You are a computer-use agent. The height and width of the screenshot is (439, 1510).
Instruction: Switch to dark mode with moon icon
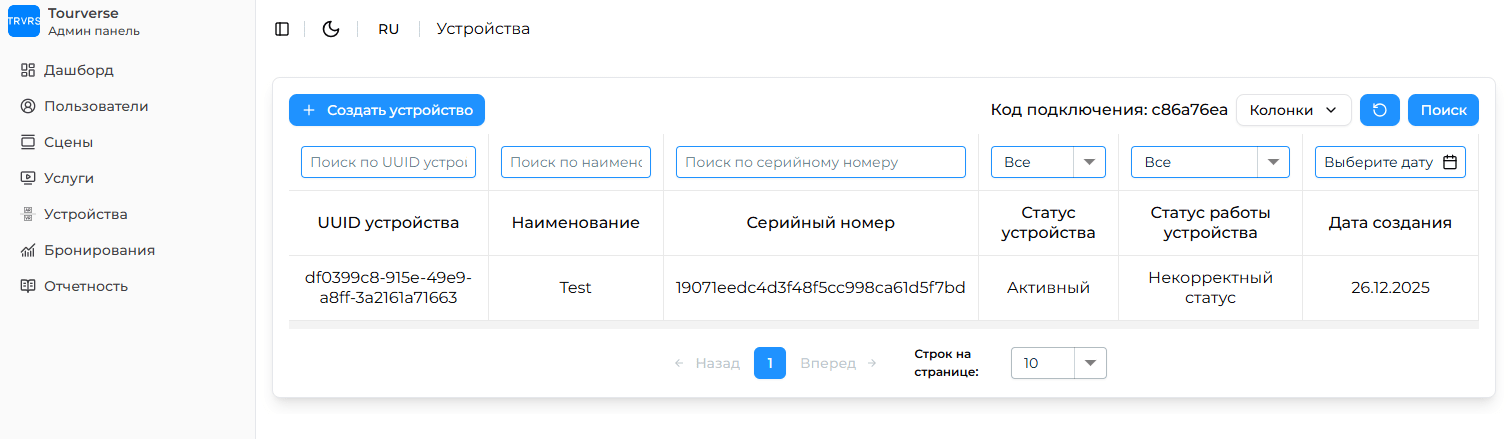click(331, 29)
